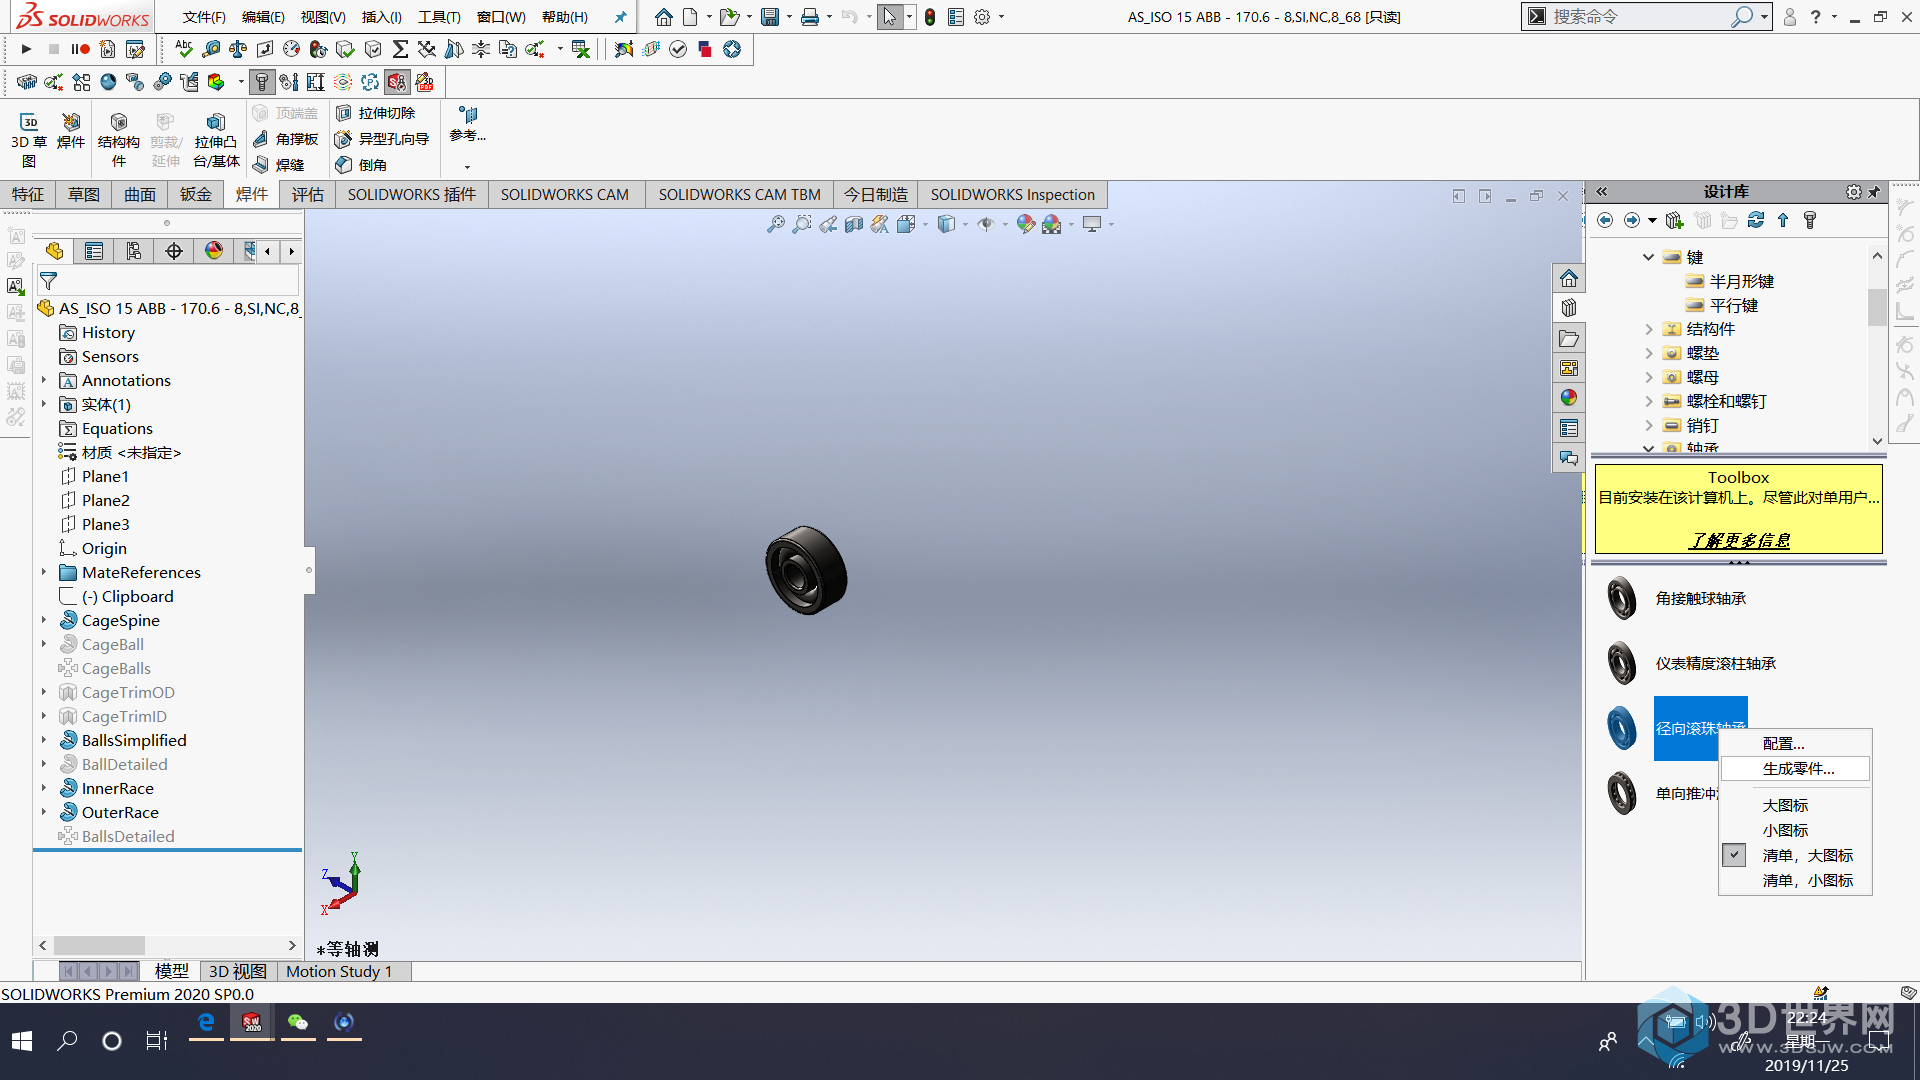Click the 了解更多信息 link
The width and height of the screenshot is (1920, 1080).
pos(1739,540)
